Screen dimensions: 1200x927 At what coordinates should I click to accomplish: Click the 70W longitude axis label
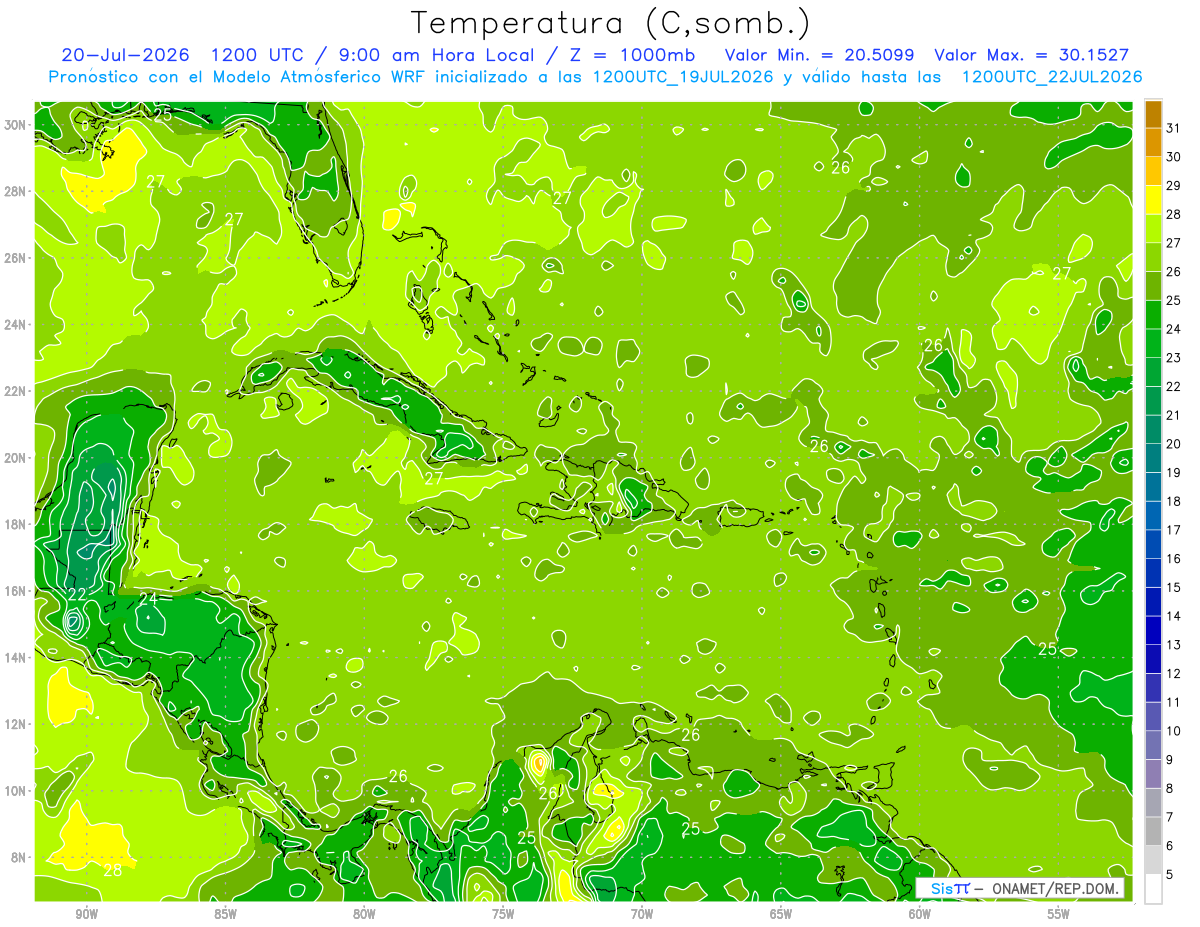642,914
